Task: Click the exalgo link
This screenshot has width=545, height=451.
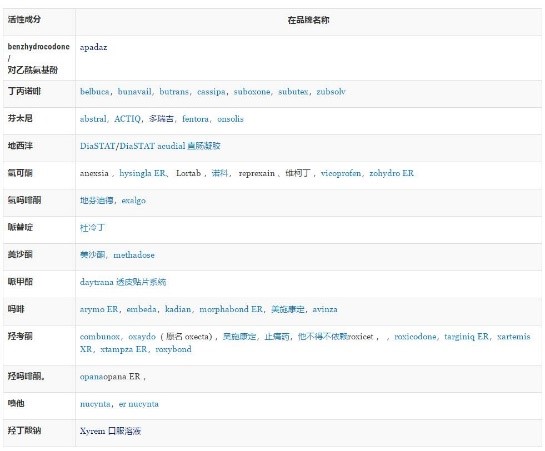Action: (133, 200)
